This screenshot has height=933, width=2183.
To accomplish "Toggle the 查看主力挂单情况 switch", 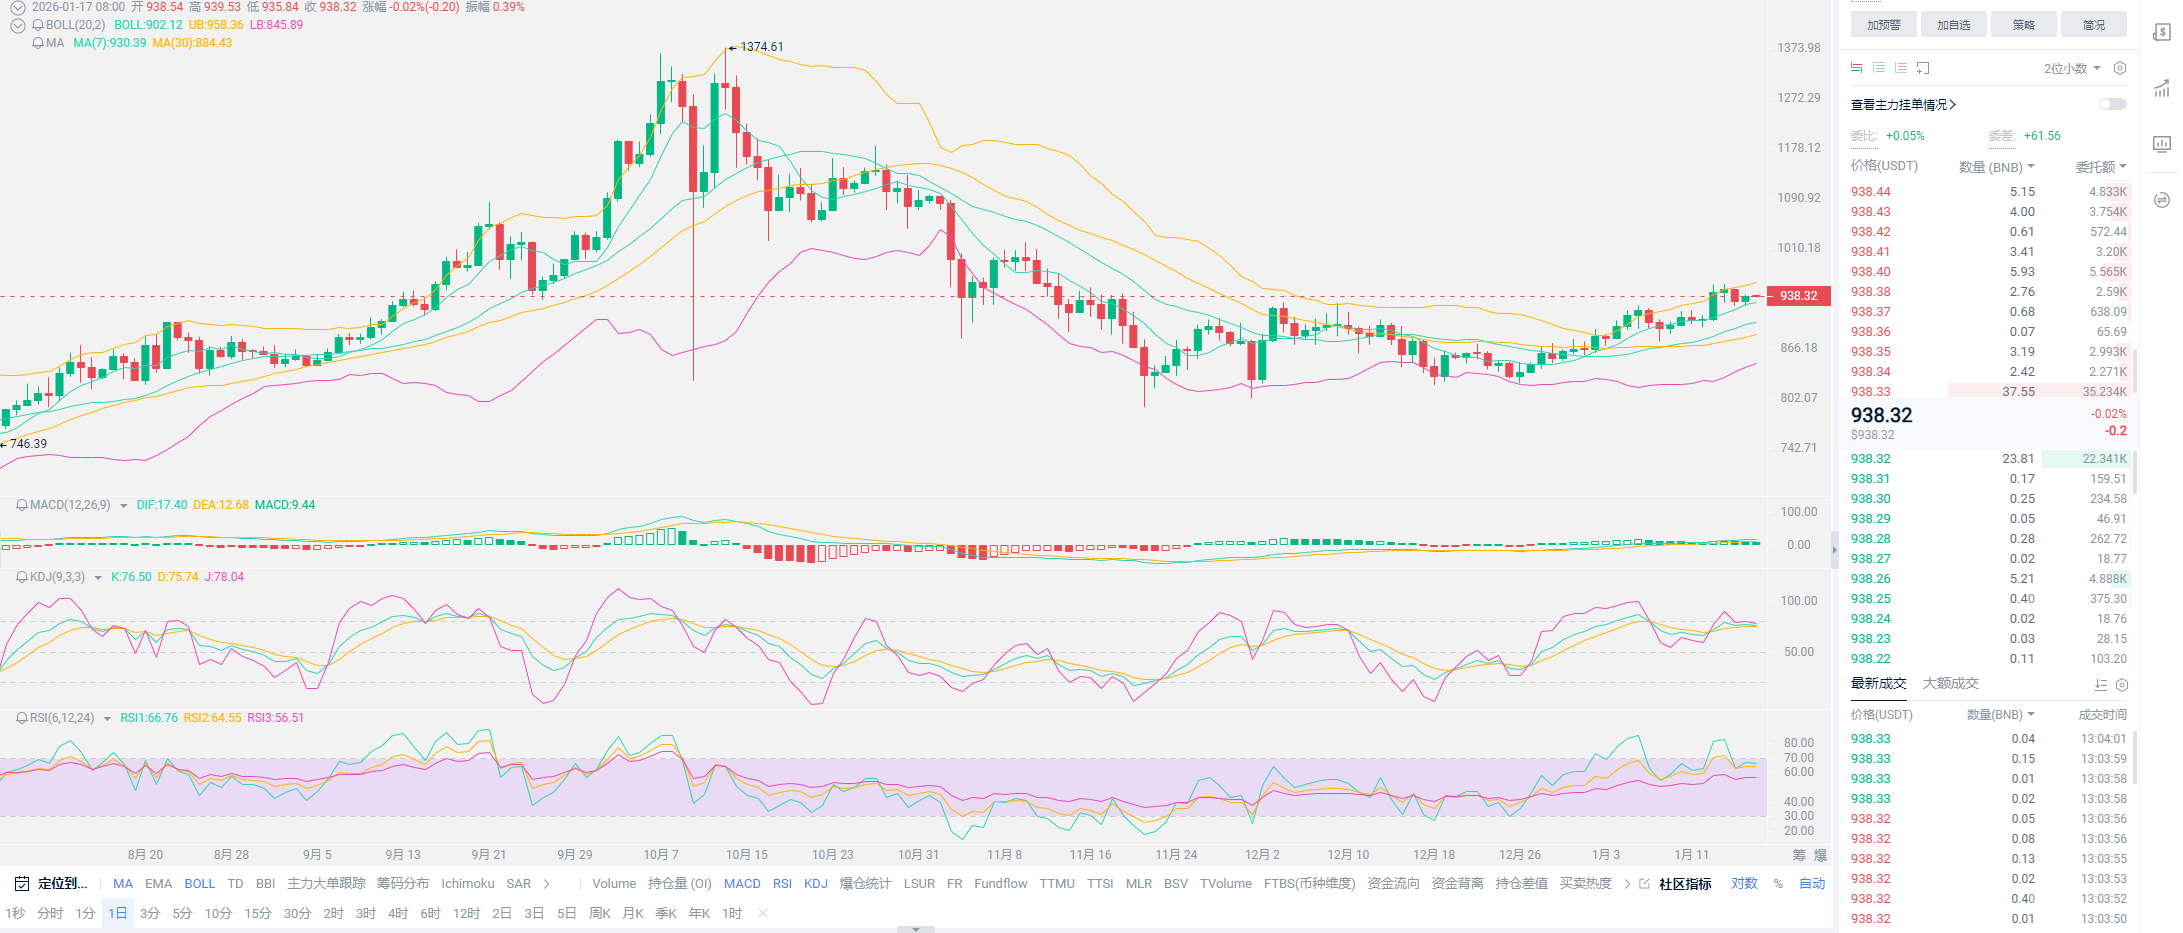I will (x=2112, y=104).
